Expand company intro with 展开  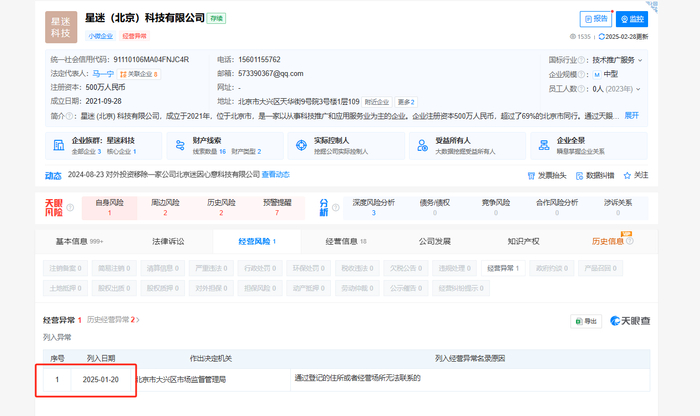click(x=632, y=116)
